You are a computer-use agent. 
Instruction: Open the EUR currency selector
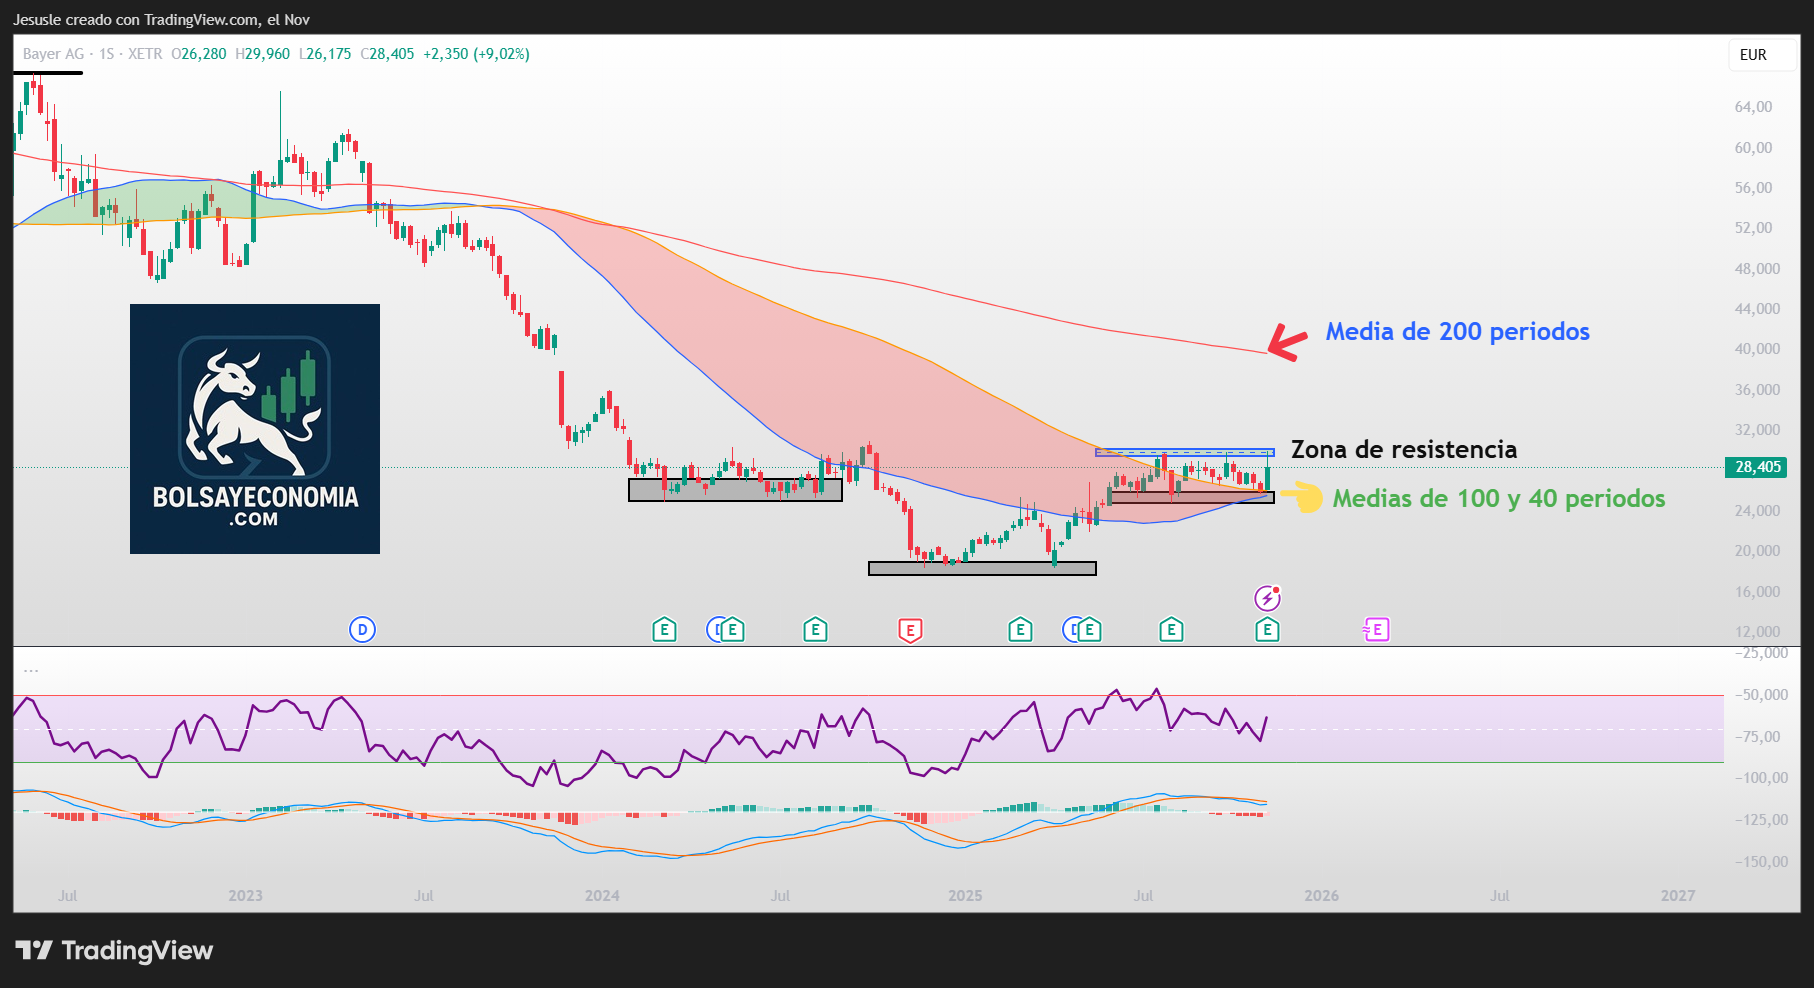1753,55
